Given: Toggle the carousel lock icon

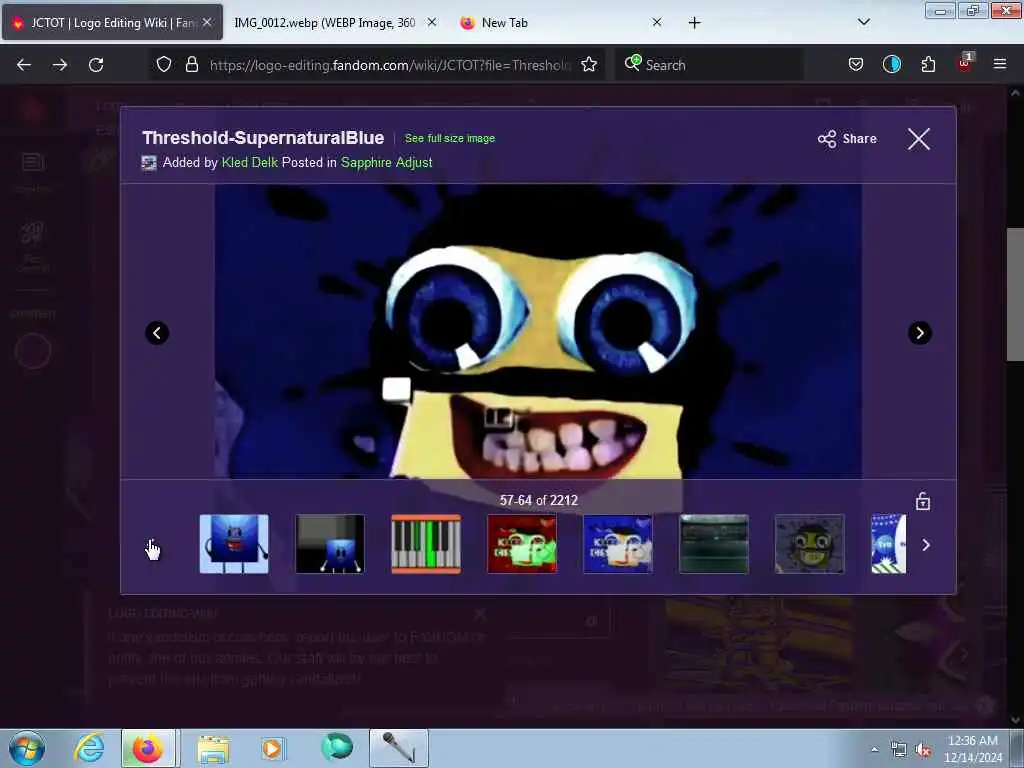Looking at the screenshot, I should (x=923, y=501).
